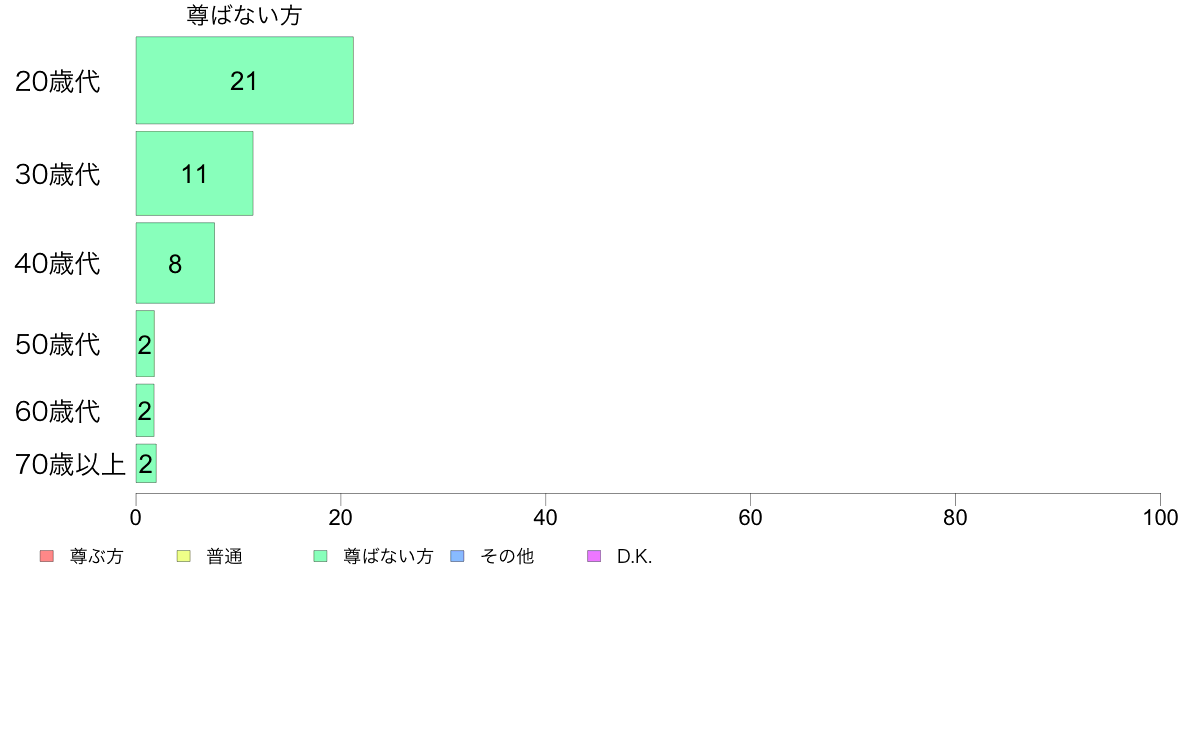Click the green 尊ばない方 legend swatch

[x=320, y=556]
